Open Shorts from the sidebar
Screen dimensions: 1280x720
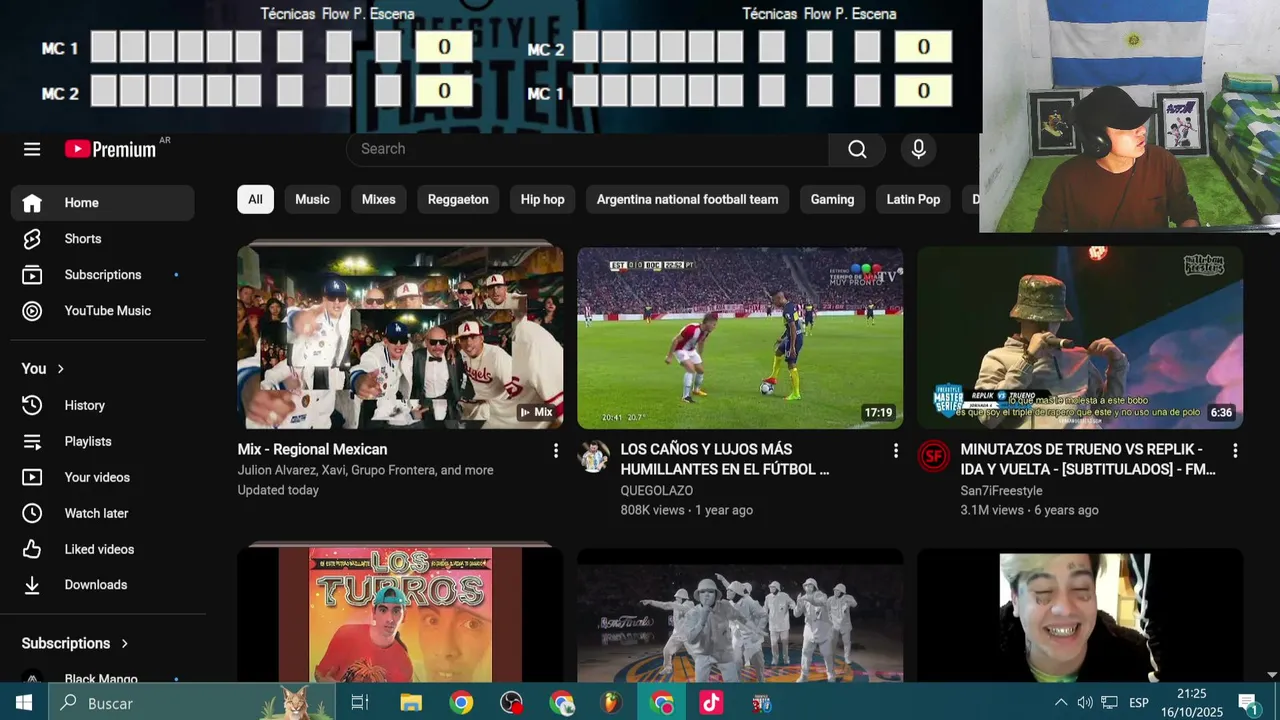[x=103, y=239]
